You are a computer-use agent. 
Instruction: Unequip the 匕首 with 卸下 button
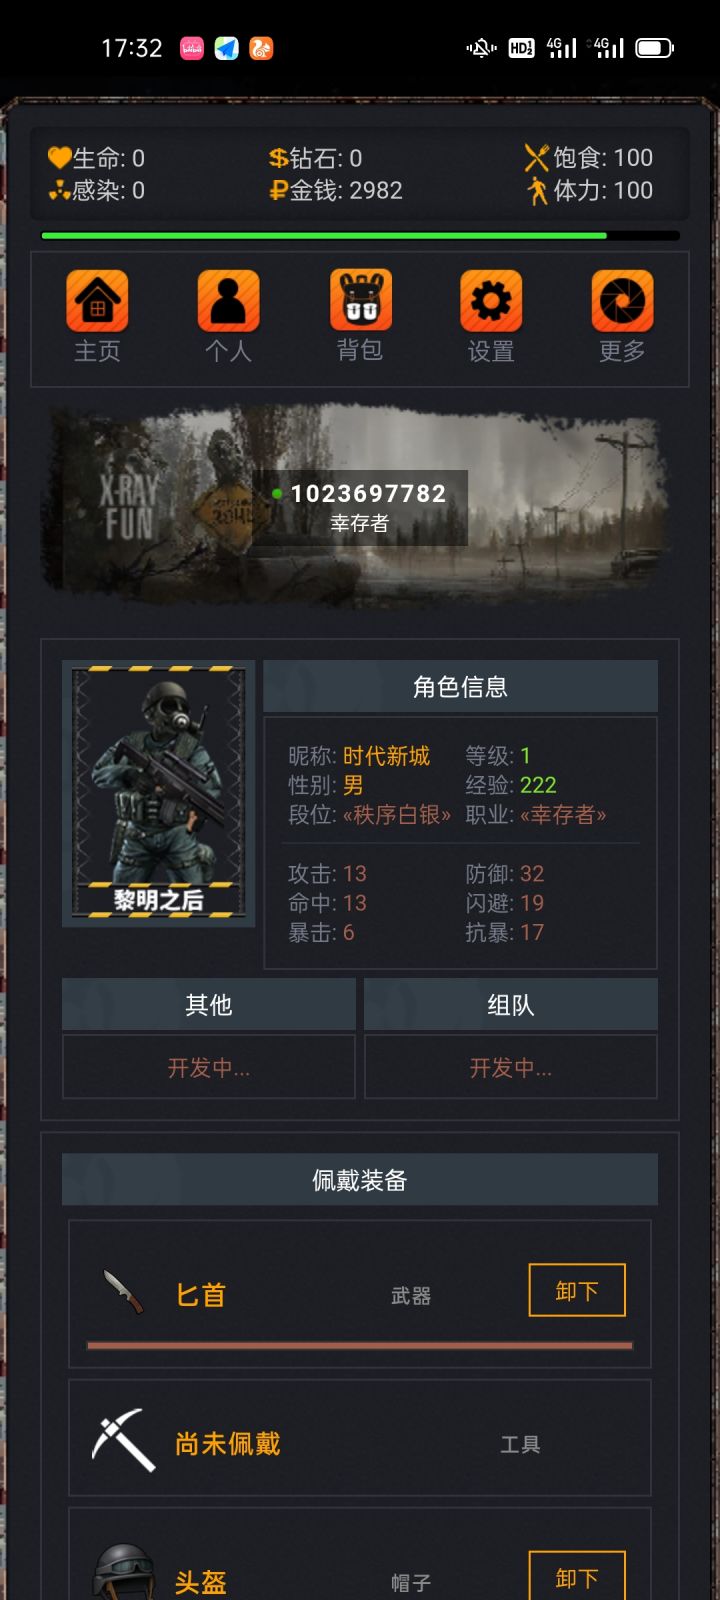coord(577,1291)
